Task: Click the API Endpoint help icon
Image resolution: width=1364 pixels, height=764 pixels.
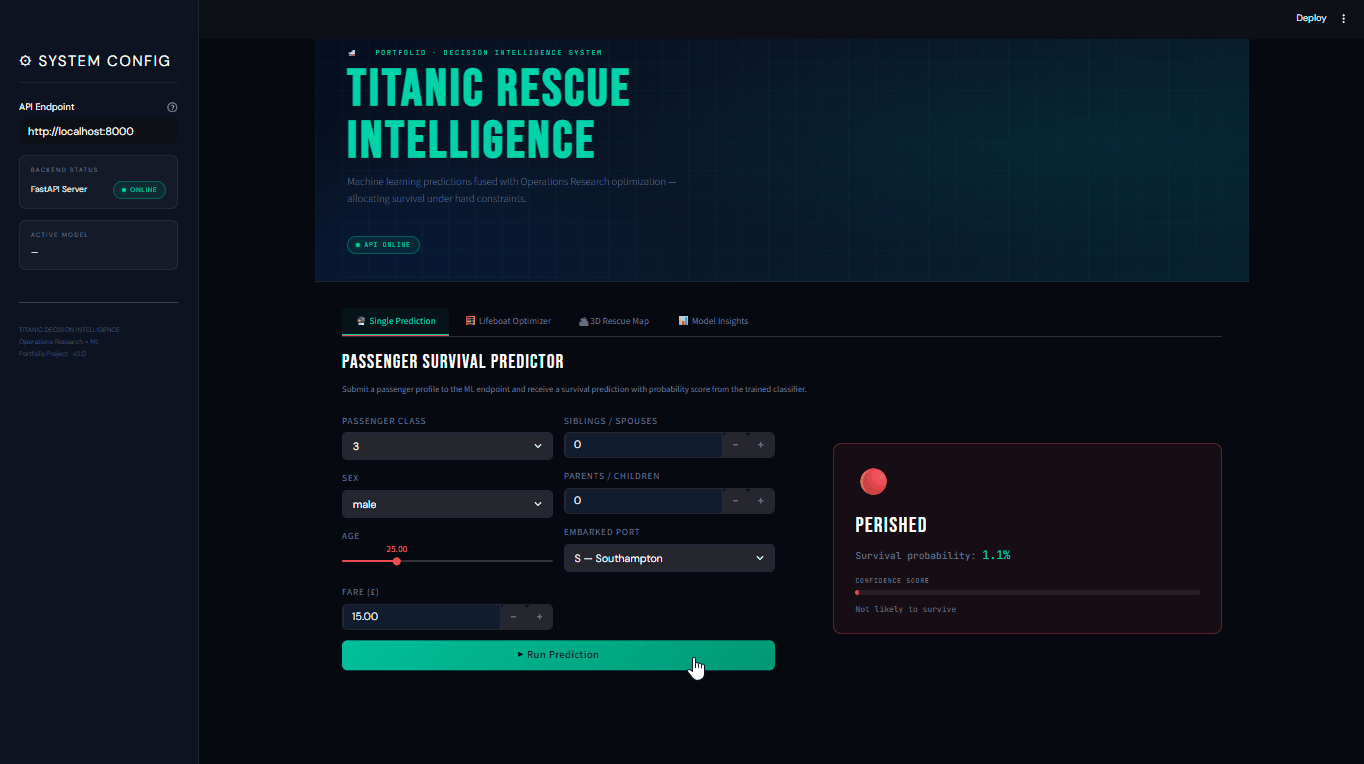Action: coord(172,107)
